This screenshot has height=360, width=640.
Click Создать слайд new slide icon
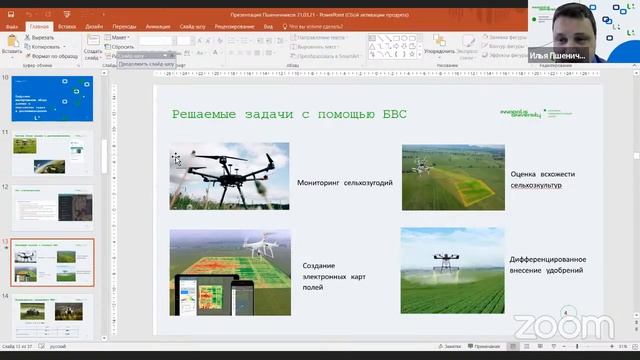(x=93, y=40)
